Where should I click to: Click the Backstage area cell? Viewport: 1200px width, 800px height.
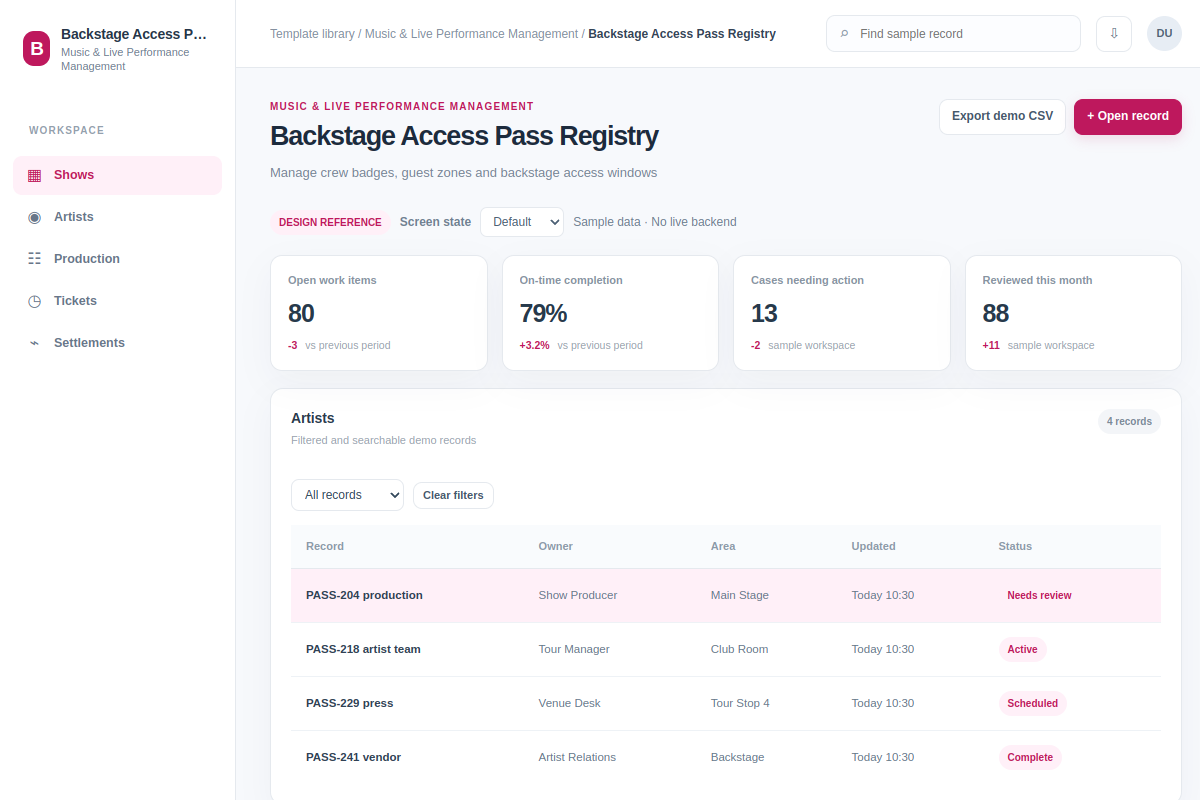tap(738, 757)
